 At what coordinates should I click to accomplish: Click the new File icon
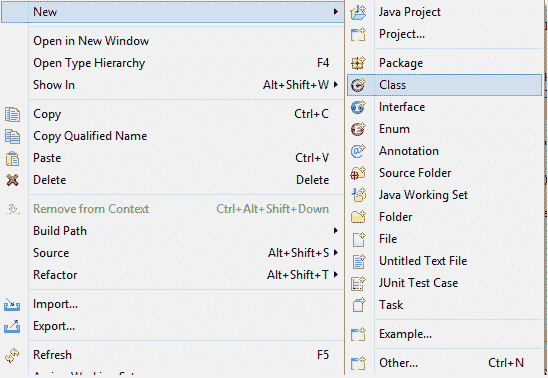(x=358, y=239)
